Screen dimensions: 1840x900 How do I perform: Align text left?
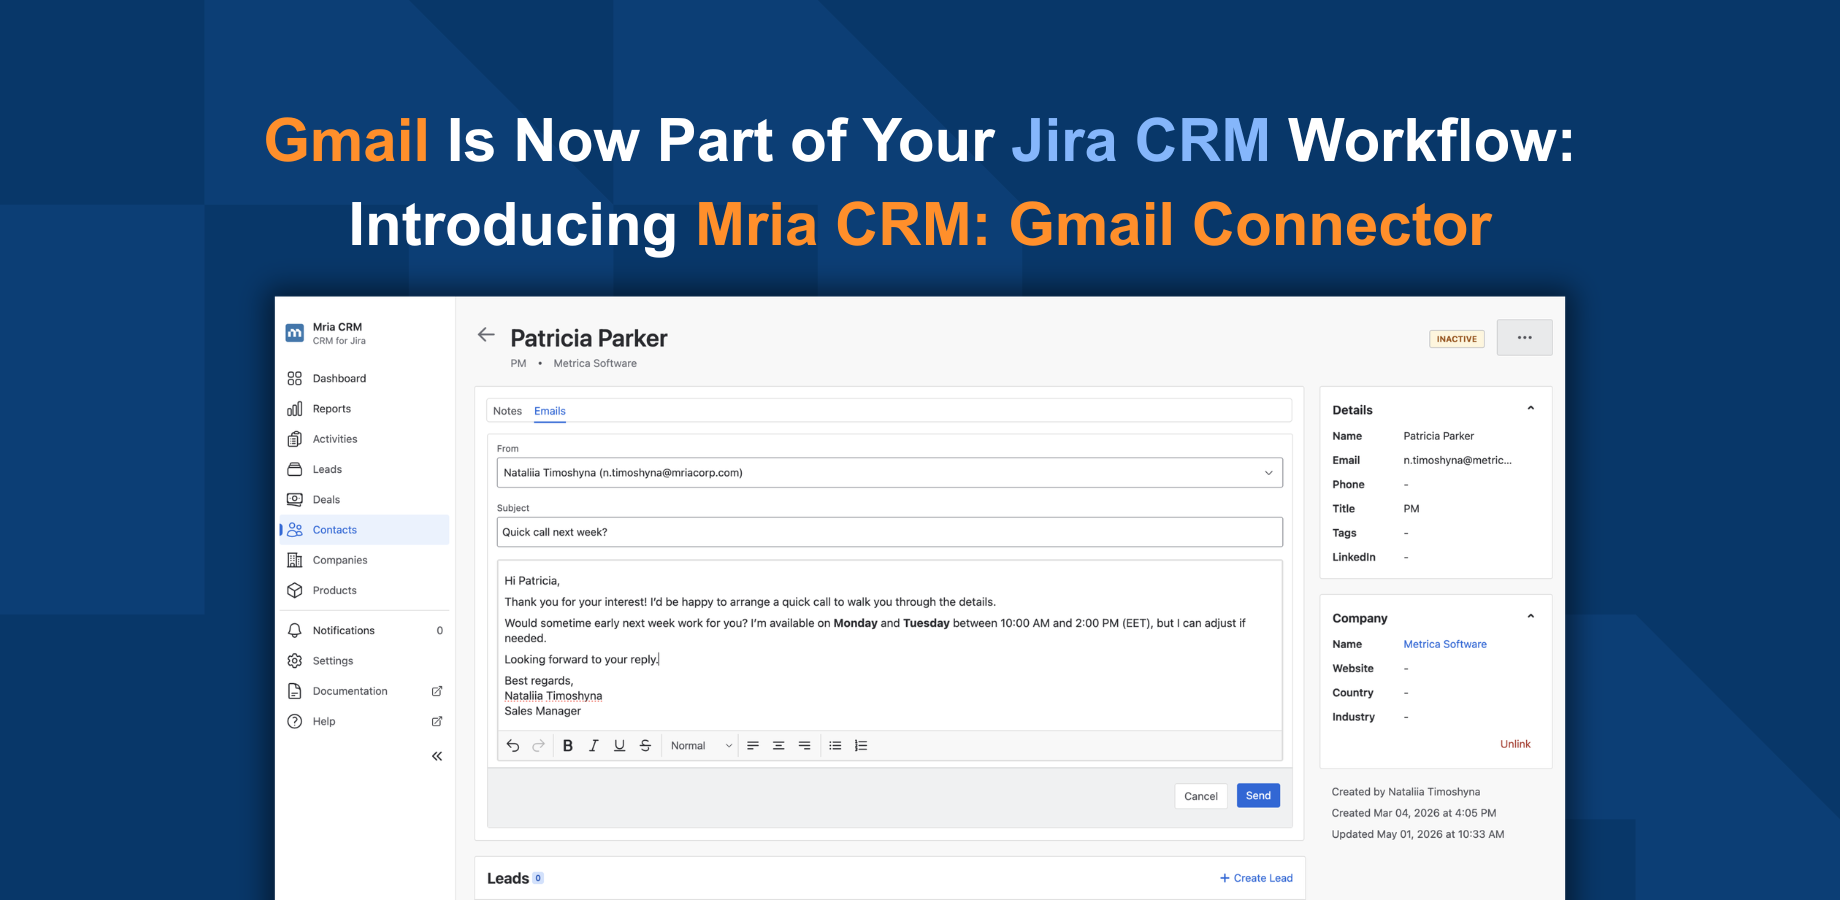pyautogui.click(x=753, y=746)
